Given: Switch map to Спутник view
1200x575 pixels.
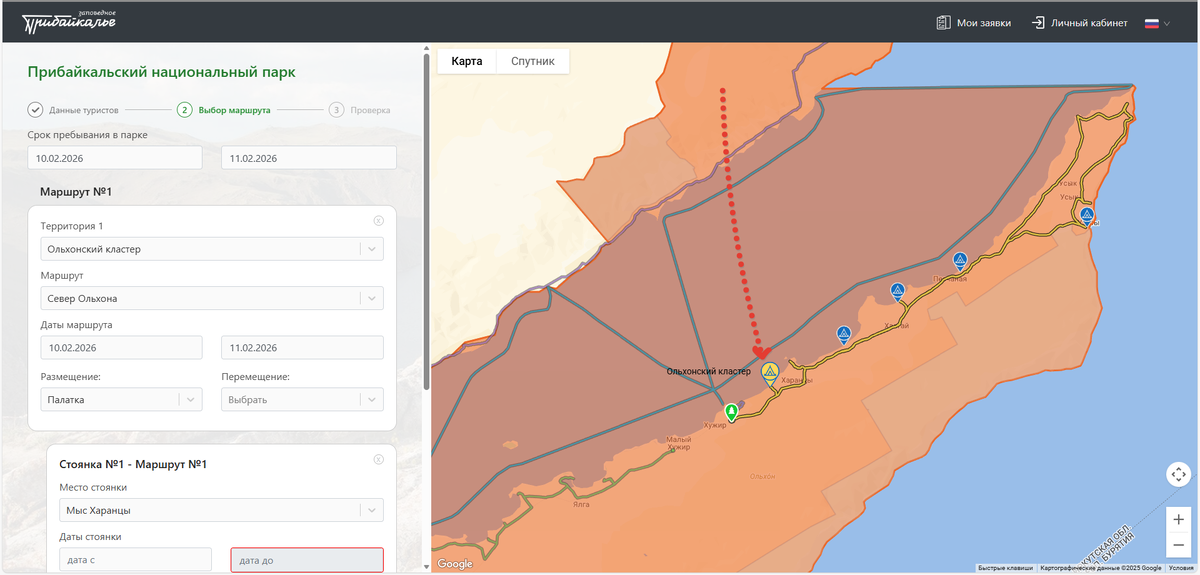Looking at the screenshot, I should pyautogui.click(x=533, y=61).
